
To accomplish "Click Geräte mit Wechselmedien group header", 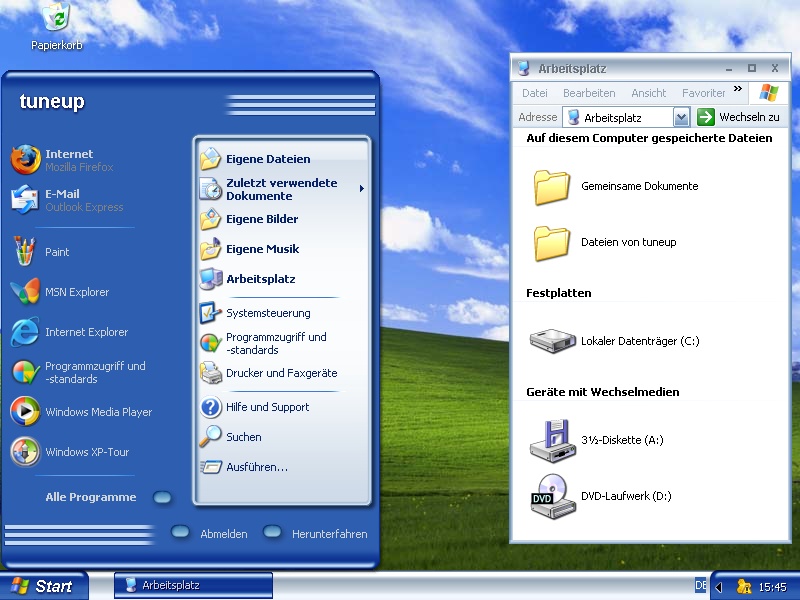I will click(x=603, y=392).
